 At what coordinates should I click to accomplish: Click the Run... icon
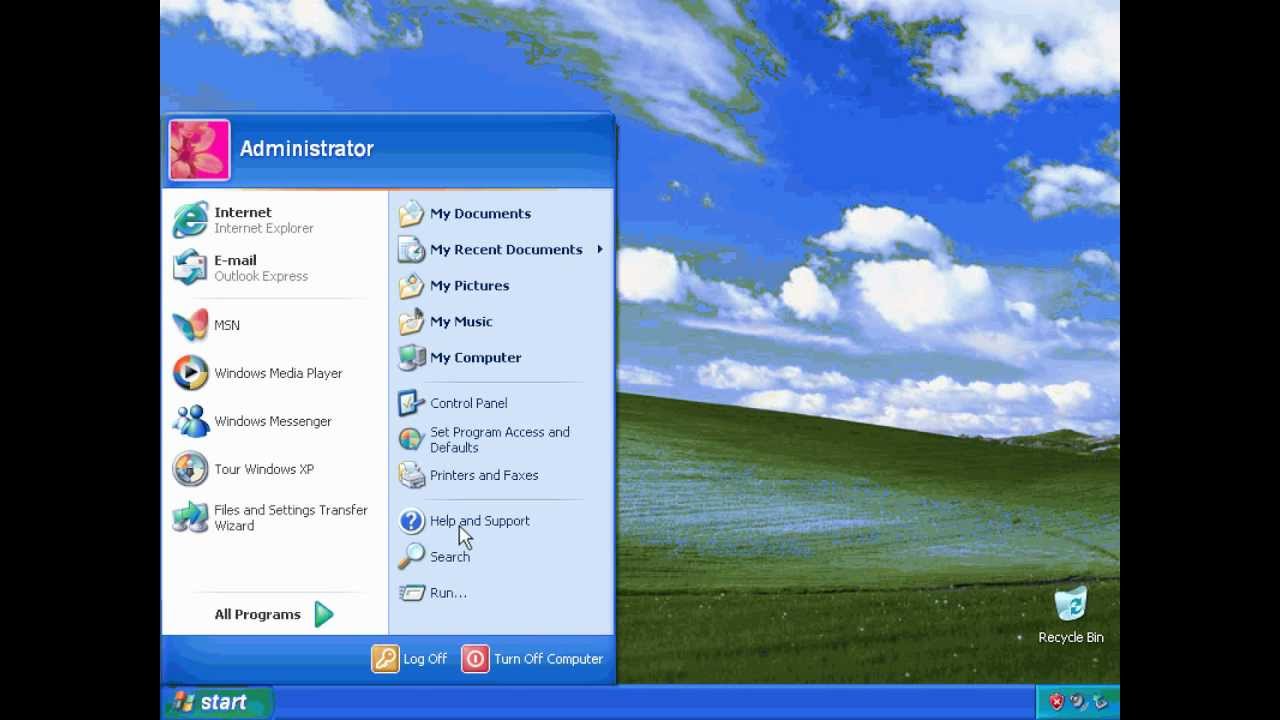(411, 593)
